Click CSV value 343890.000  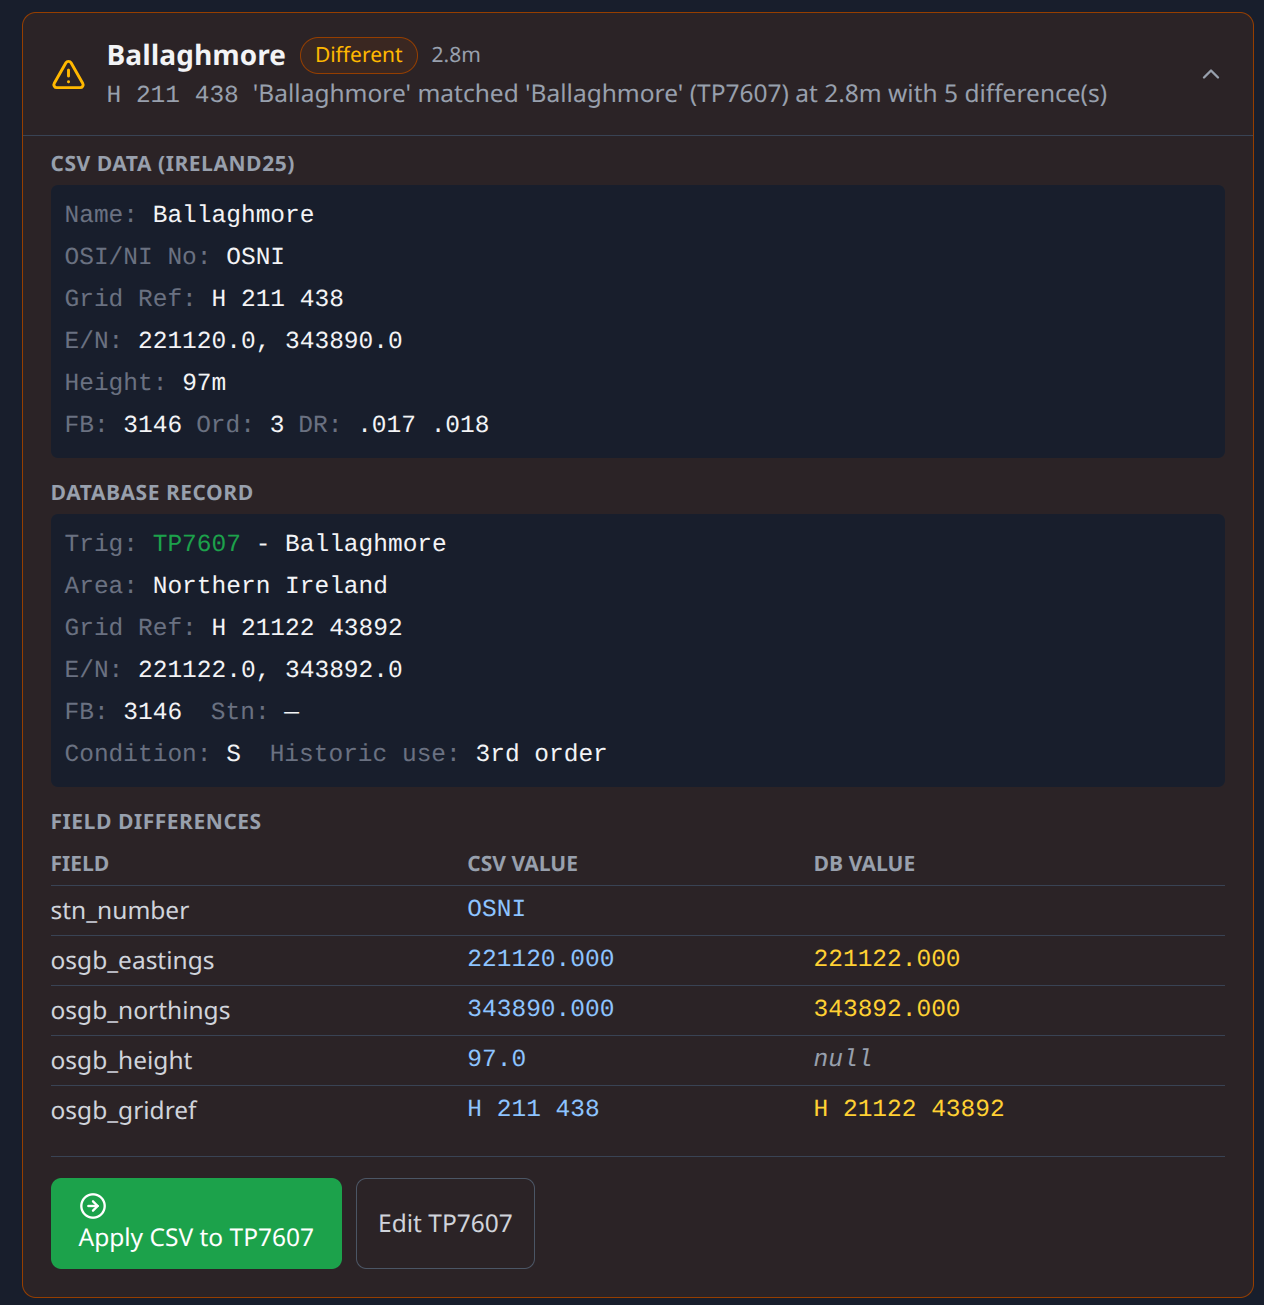tap(541, 1008)
